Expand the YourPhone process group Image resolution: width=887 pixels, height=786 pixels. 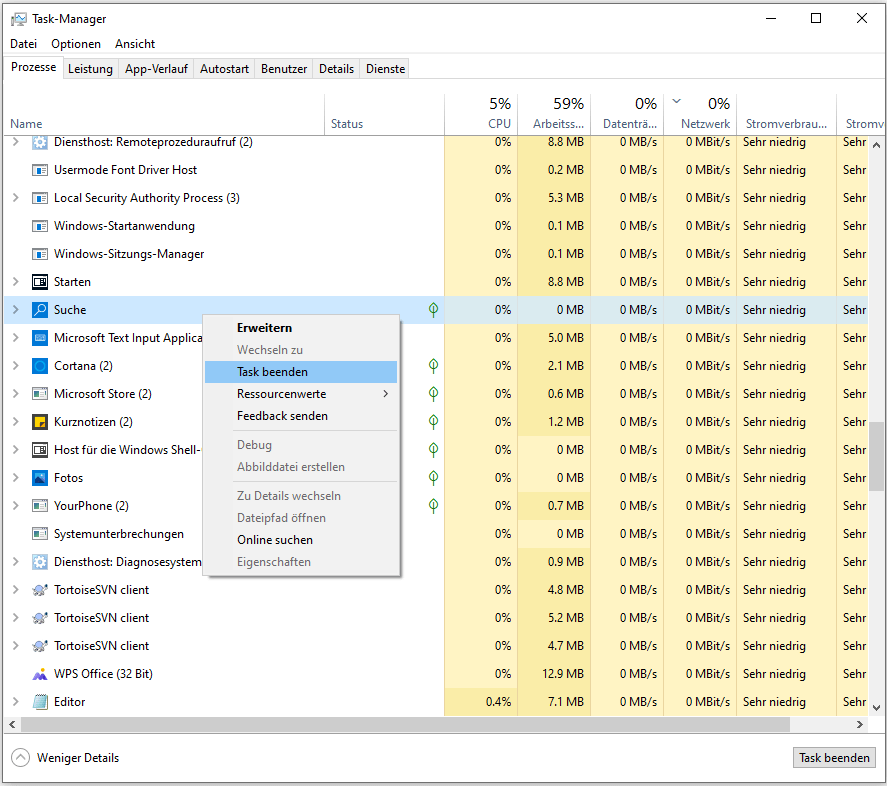15,506
